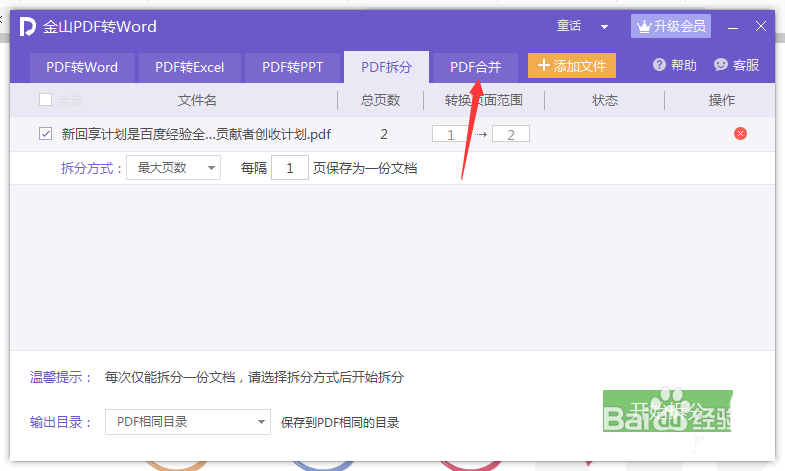Click the 状态 column header
The image size is (785, 471).
[x=605, y=100]
